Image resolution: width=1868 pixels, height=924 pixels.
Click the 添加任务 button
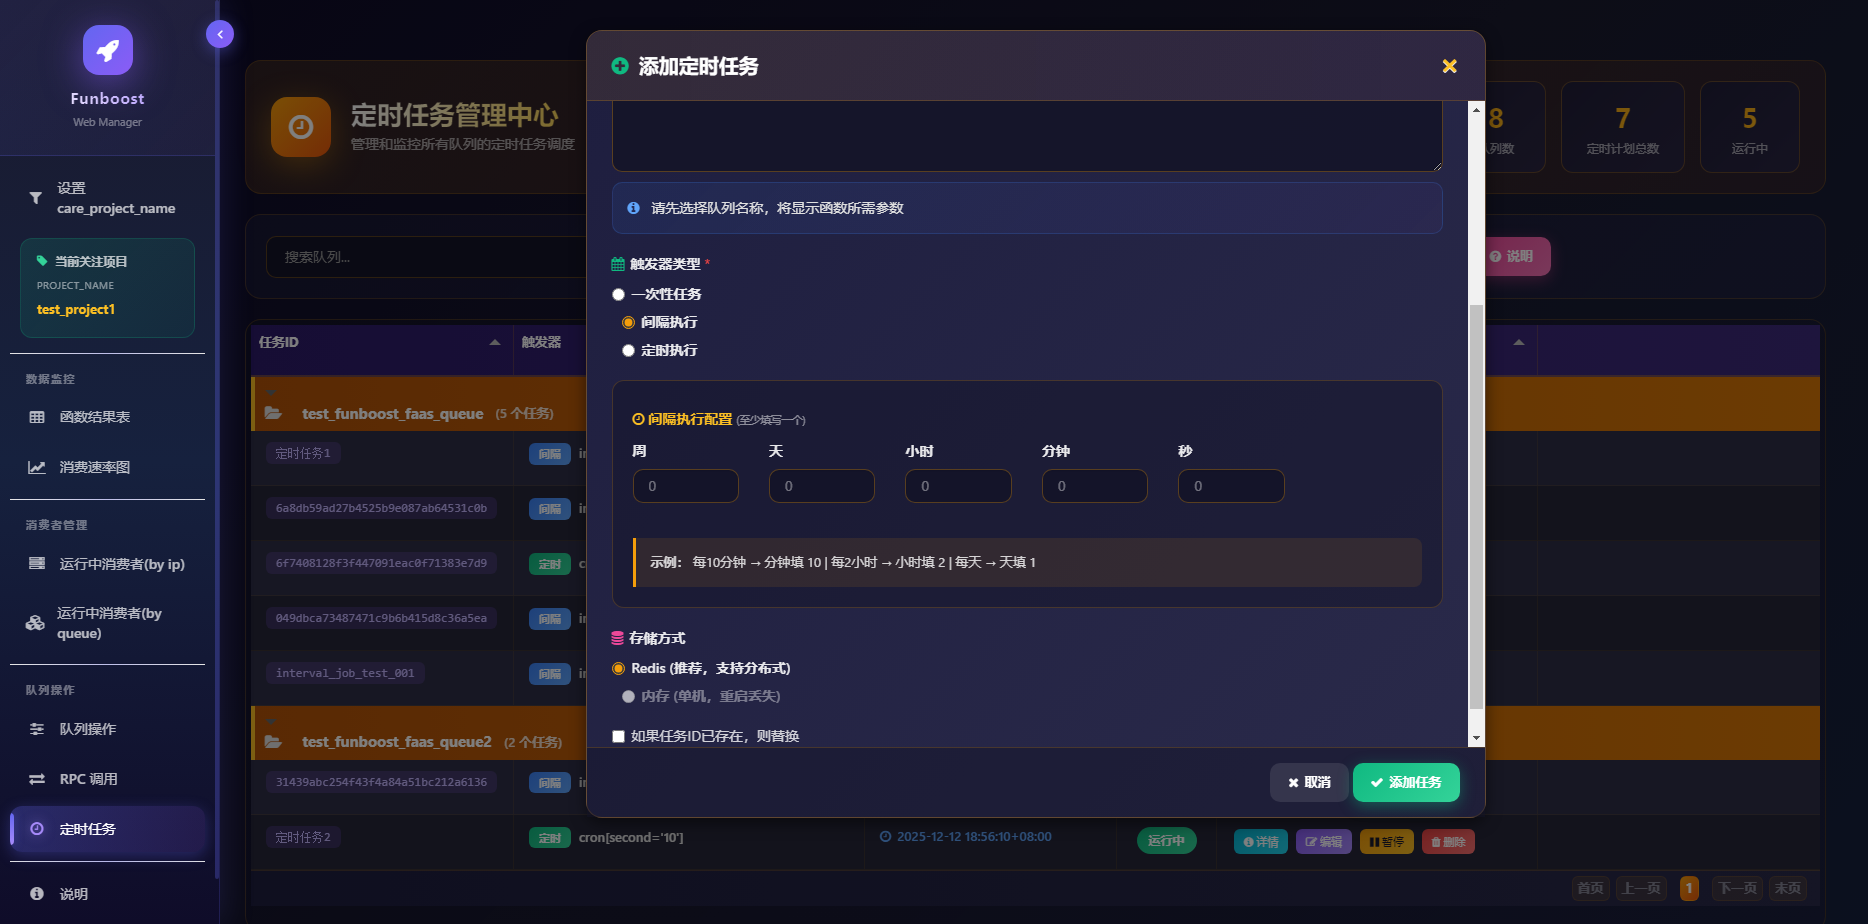1406,782
